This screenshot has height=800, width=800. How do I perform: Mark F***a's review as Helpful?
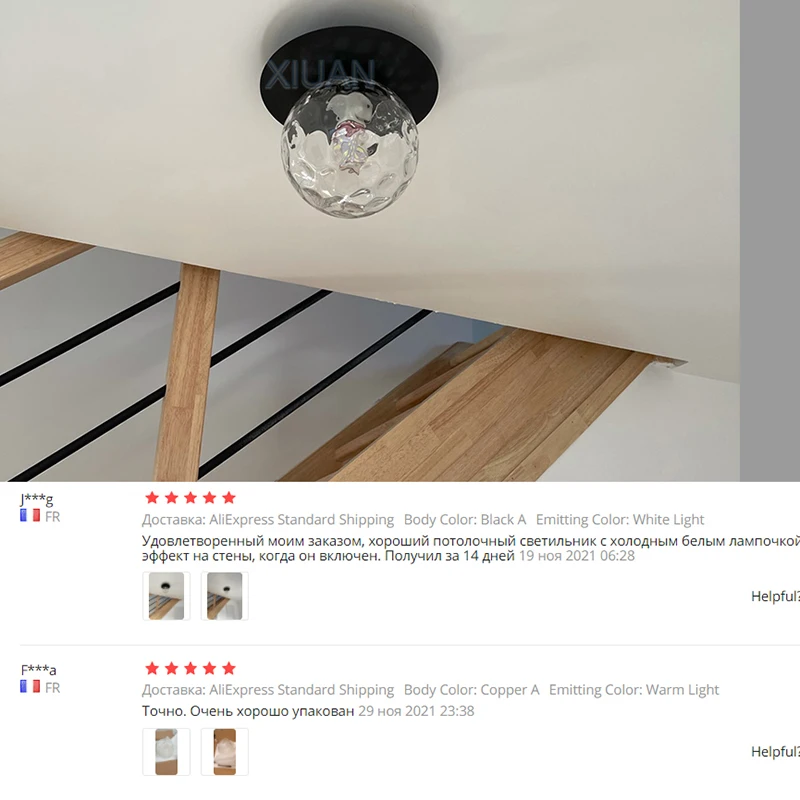click(x=775, y=751)
